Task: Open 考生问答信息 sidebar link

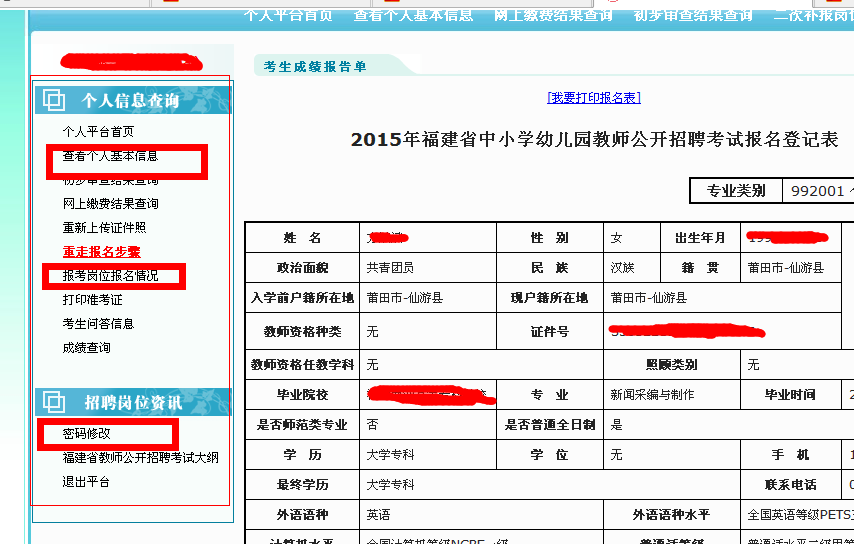Action: [98, 324]
